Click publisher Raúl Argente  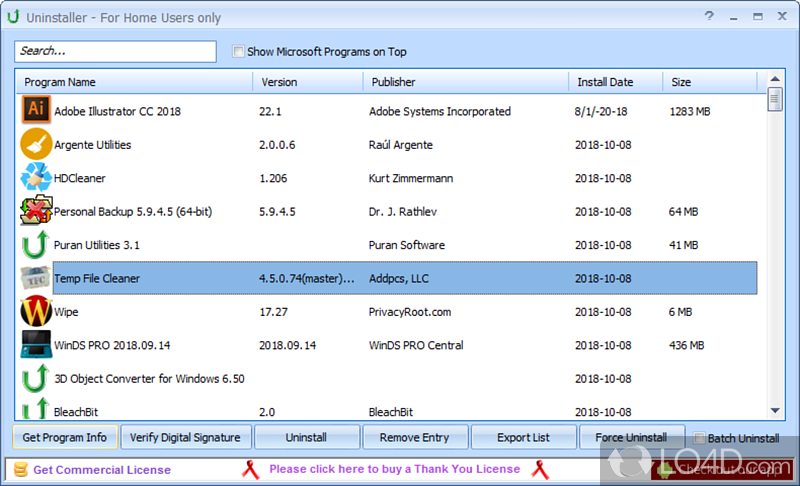[401, 145]
